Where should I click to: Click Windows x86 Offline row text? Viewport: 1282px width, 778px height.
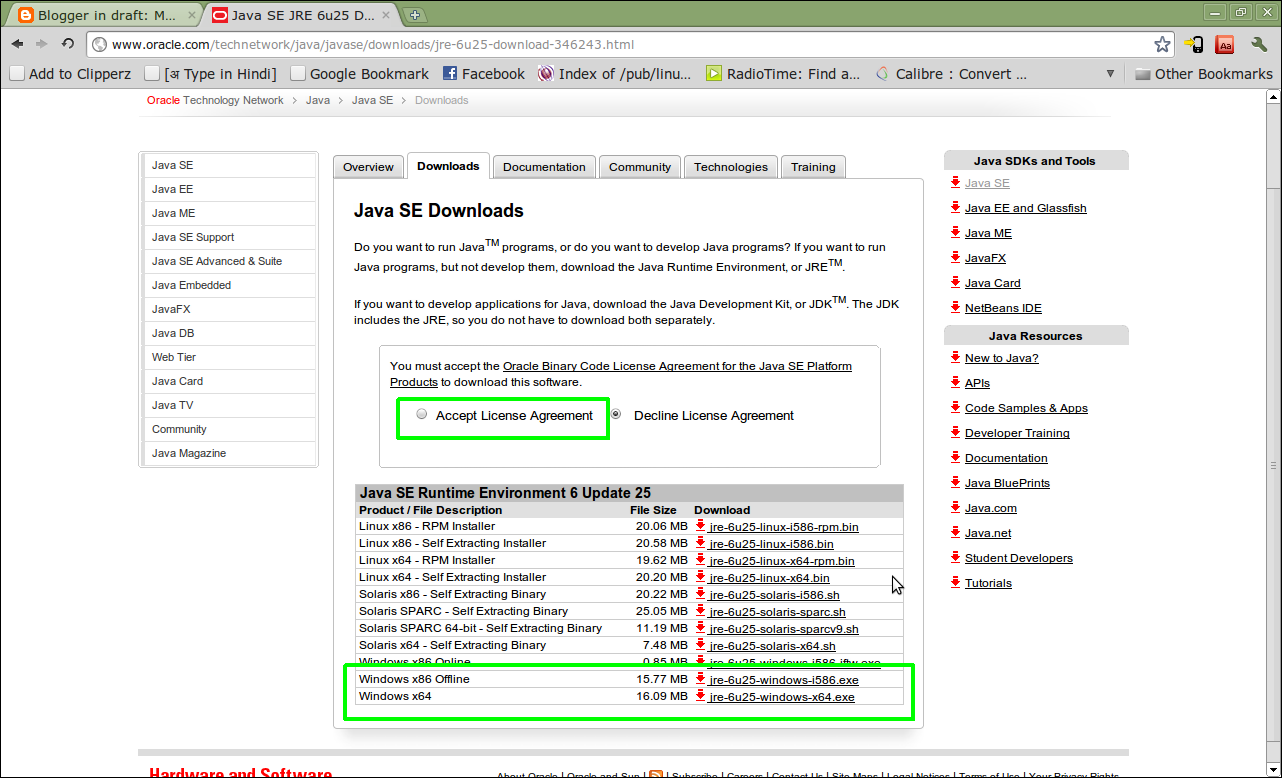pyautogui.click(x=414, y=679)
